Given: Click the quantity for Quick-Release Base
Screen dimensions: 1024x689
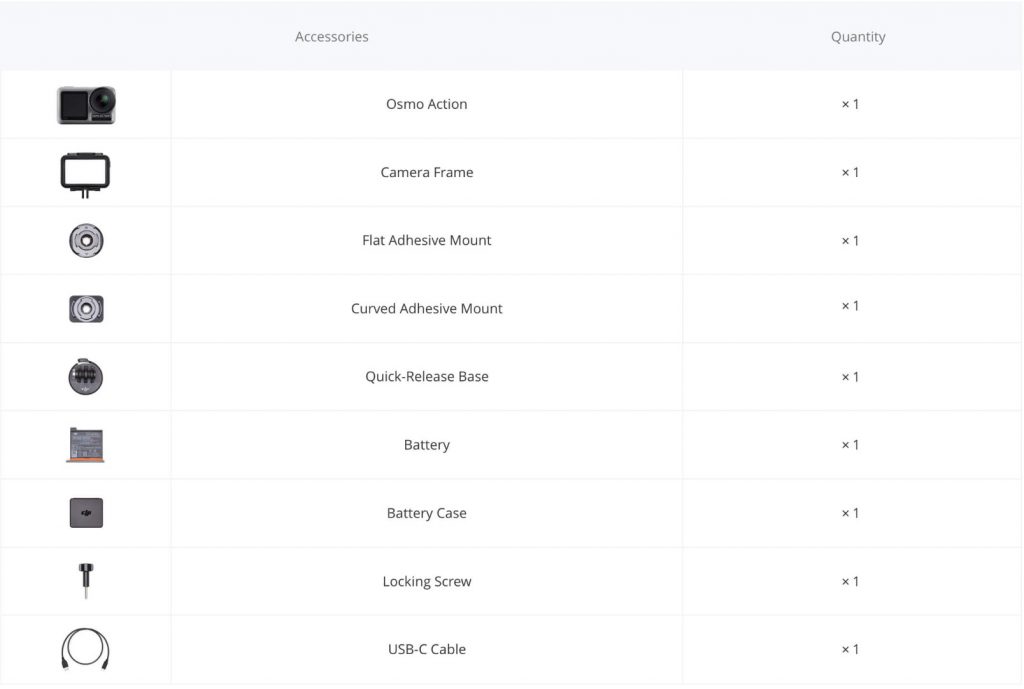Looking at the screenshot, I should click(x=850, y=377).
